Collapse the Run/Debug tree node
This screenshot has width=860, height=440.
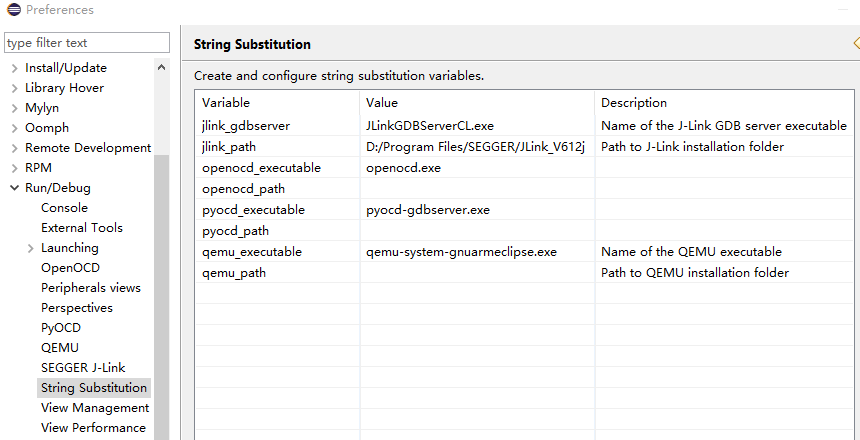point(14,188)
